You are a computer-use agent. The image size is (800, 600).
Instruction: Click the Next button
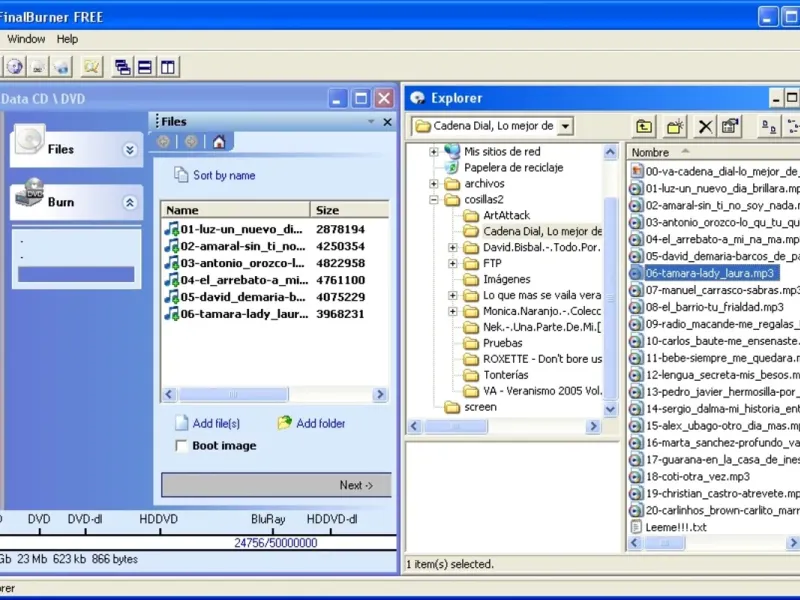coord(277,485)
